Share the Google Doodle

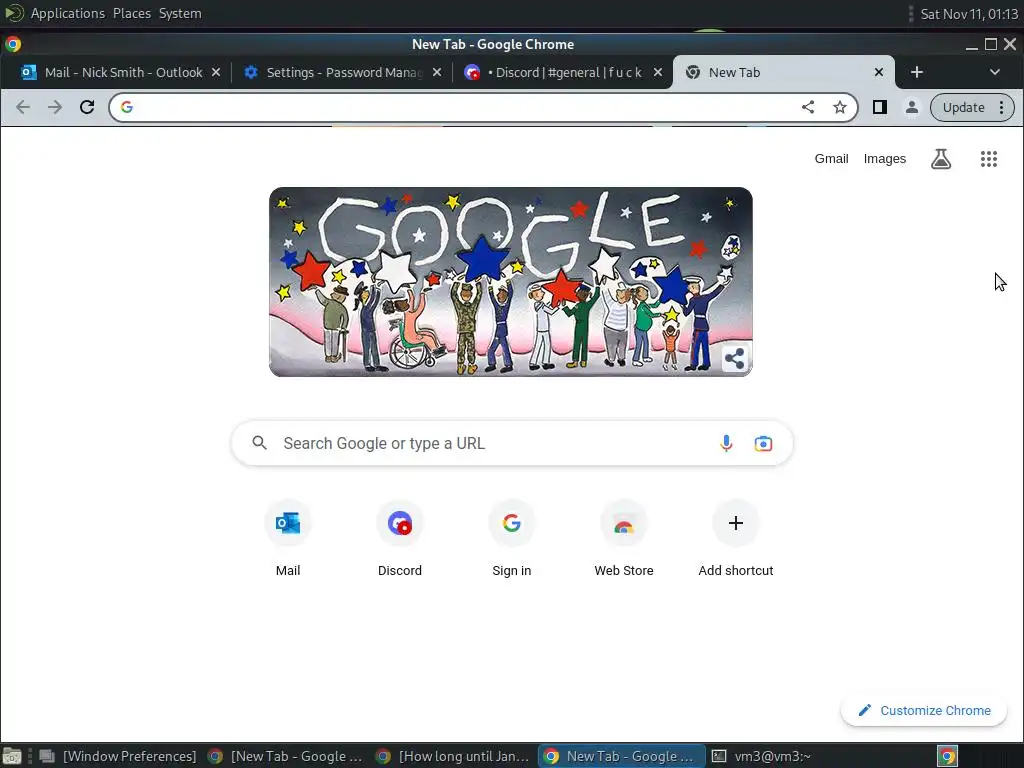735,359
